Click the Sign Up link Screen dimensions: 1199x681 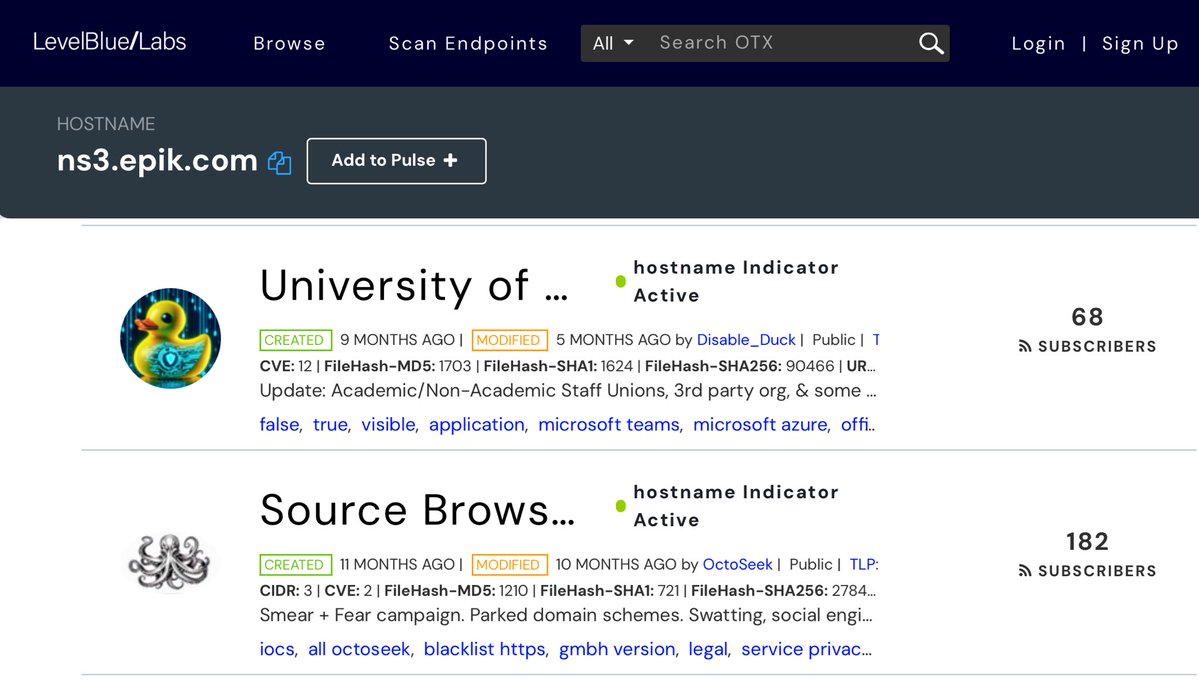(1140, 43)
